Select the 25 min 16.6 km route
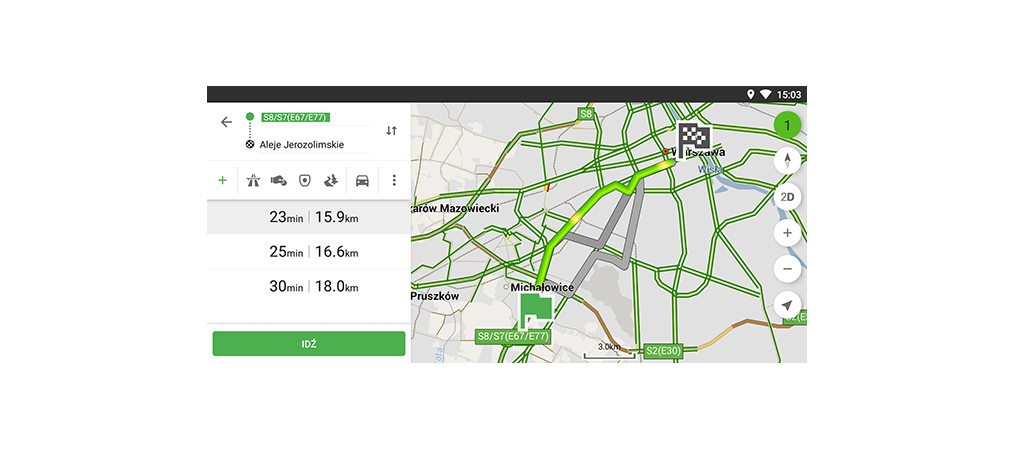This screenshot has height=450, width=1014. click(x=308, y=252)
